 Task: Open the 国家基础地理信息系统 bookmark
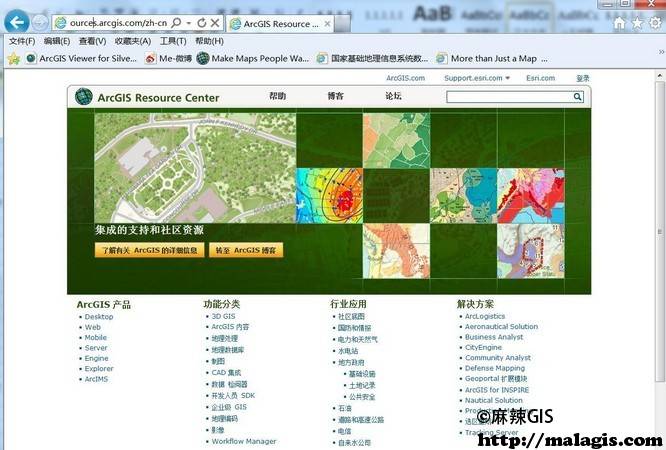(373, 58)
